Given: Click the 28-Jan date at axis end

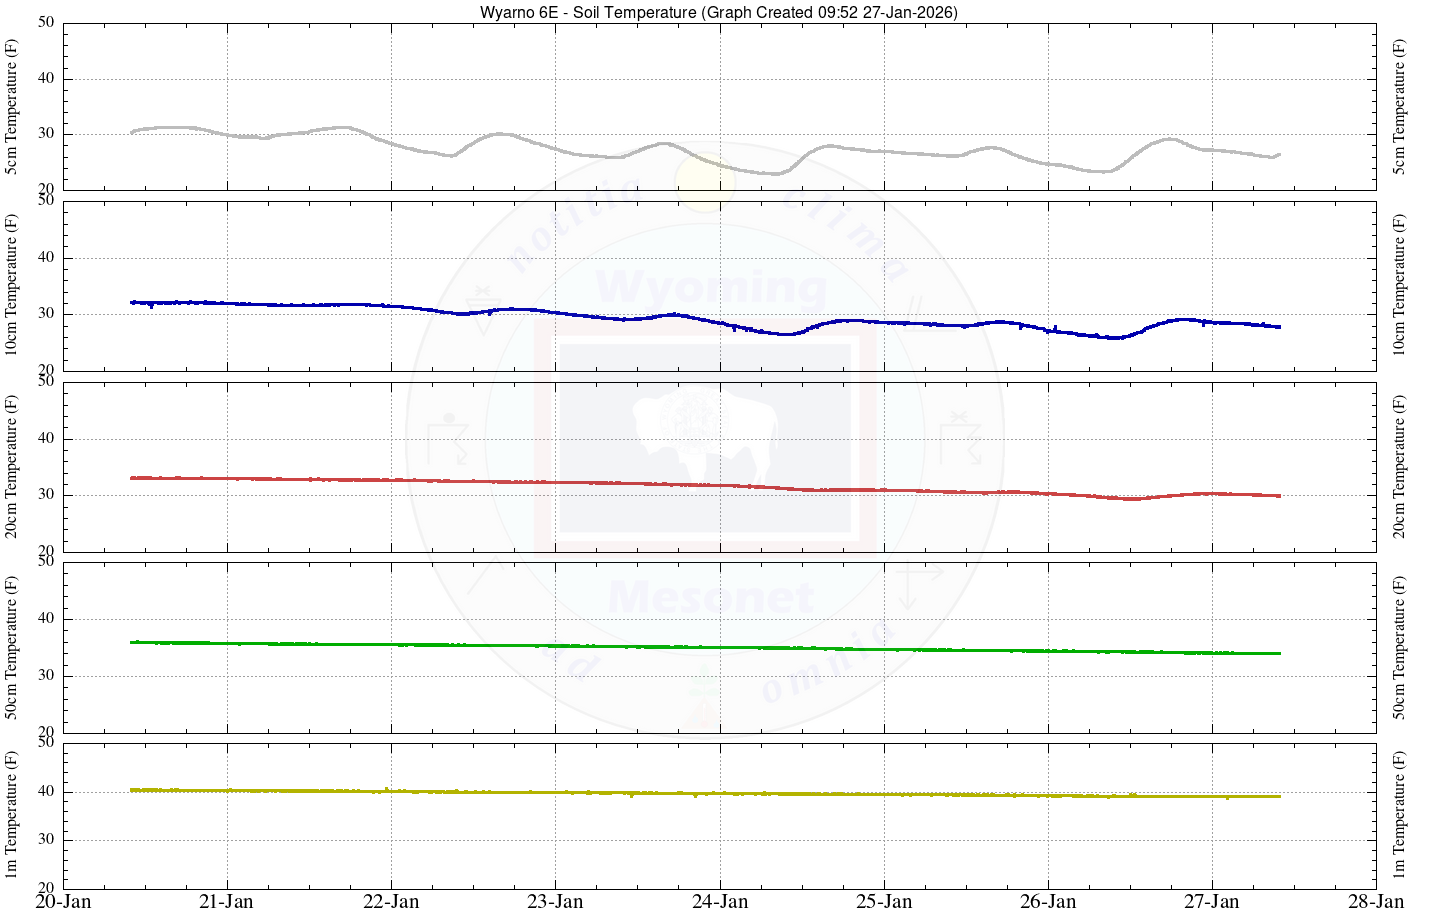Looking at the screenshot, I should tap(1376, 902).
